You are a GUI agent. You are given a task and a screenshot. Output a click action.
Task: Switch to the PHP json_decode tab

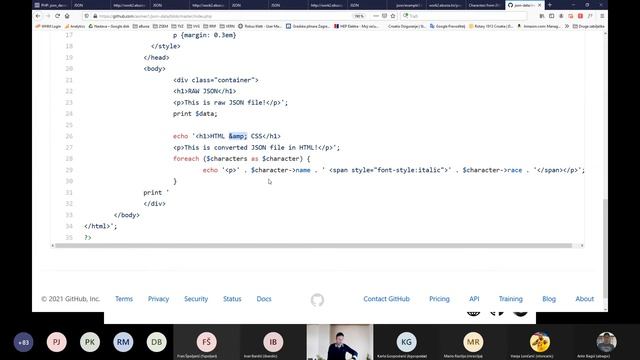coord(51,5)
